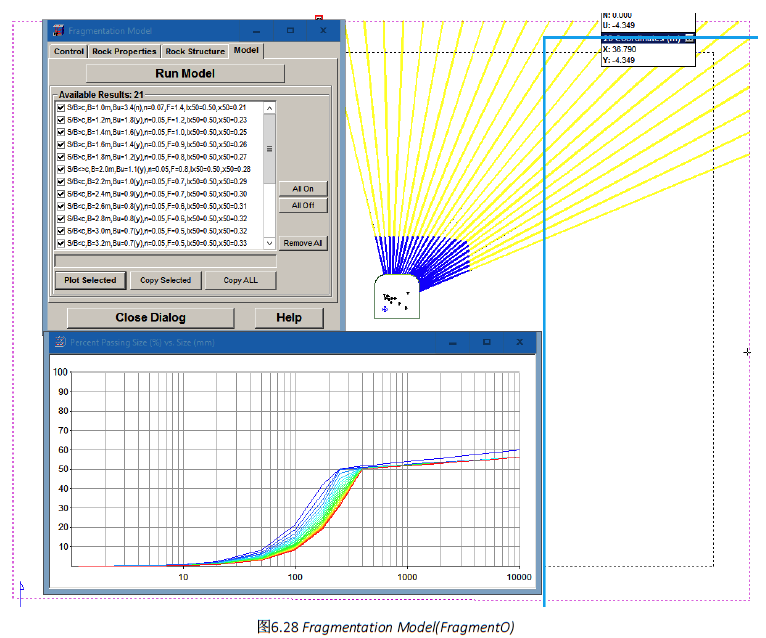766x638 pixels.
Task: Uncheck result B=2.4m, Bu=0.9(y)
Action: coord(61,194)
